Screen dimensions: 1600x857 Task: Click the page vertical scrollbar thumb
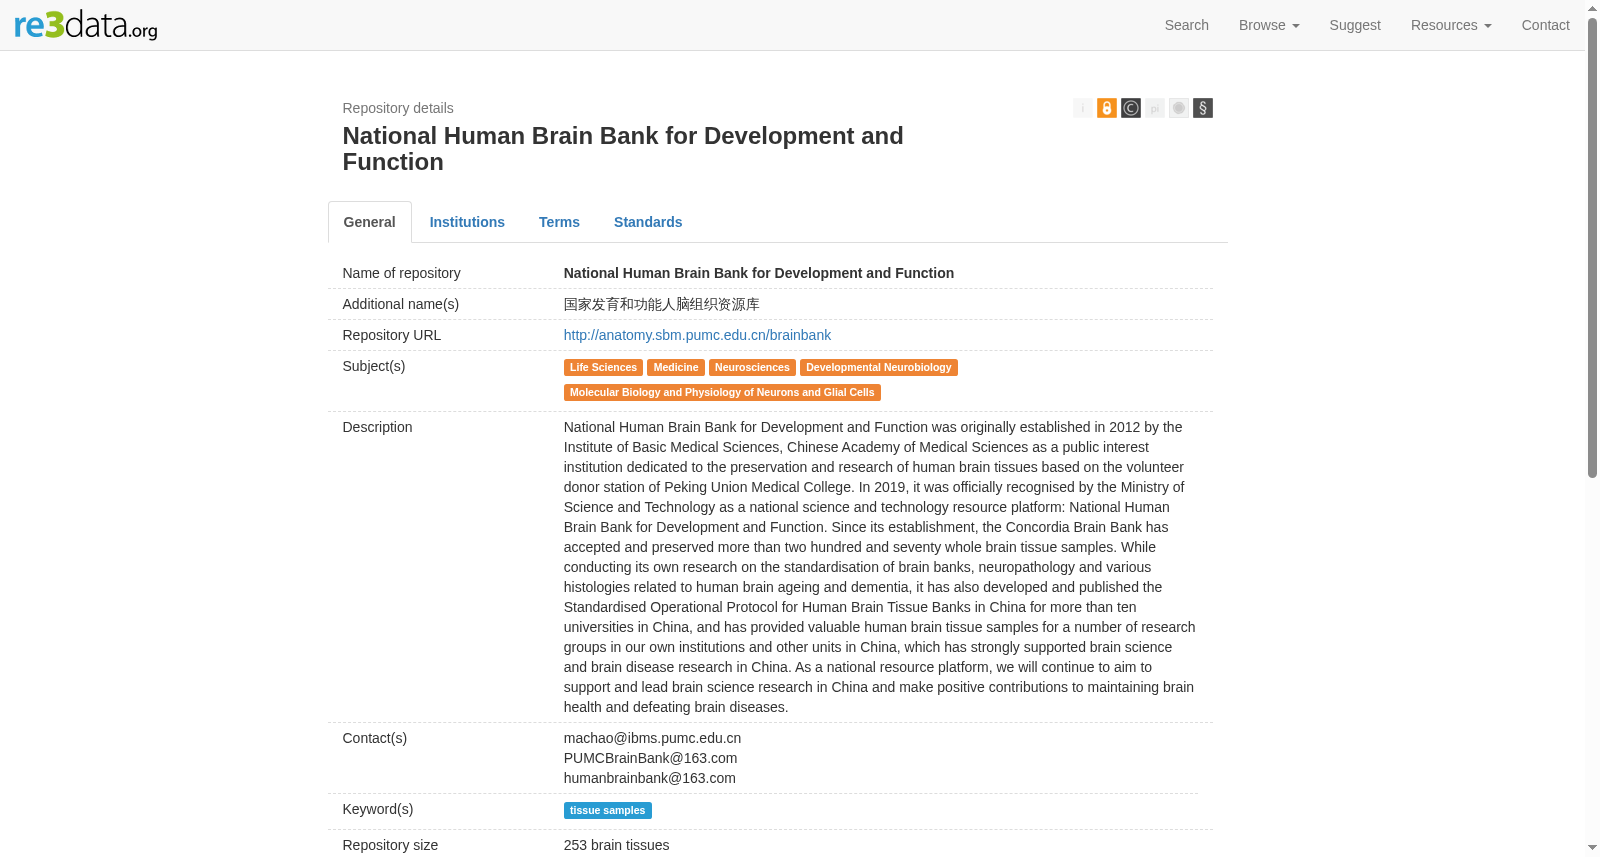click(x=1592, y=247)
